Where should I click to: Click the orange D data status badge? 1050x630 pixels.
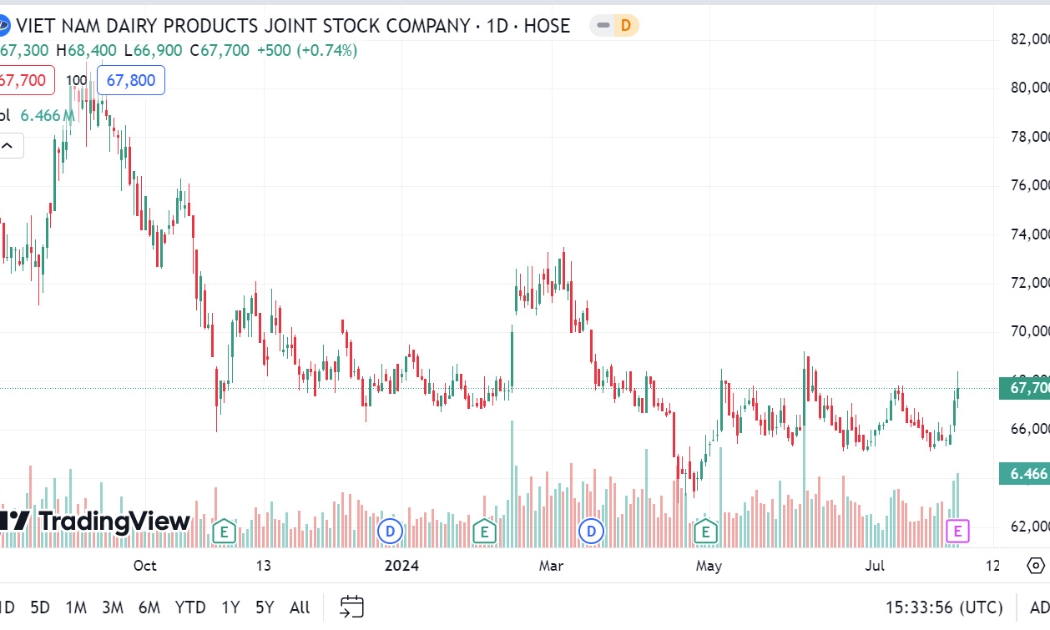(x=625, y=25)
